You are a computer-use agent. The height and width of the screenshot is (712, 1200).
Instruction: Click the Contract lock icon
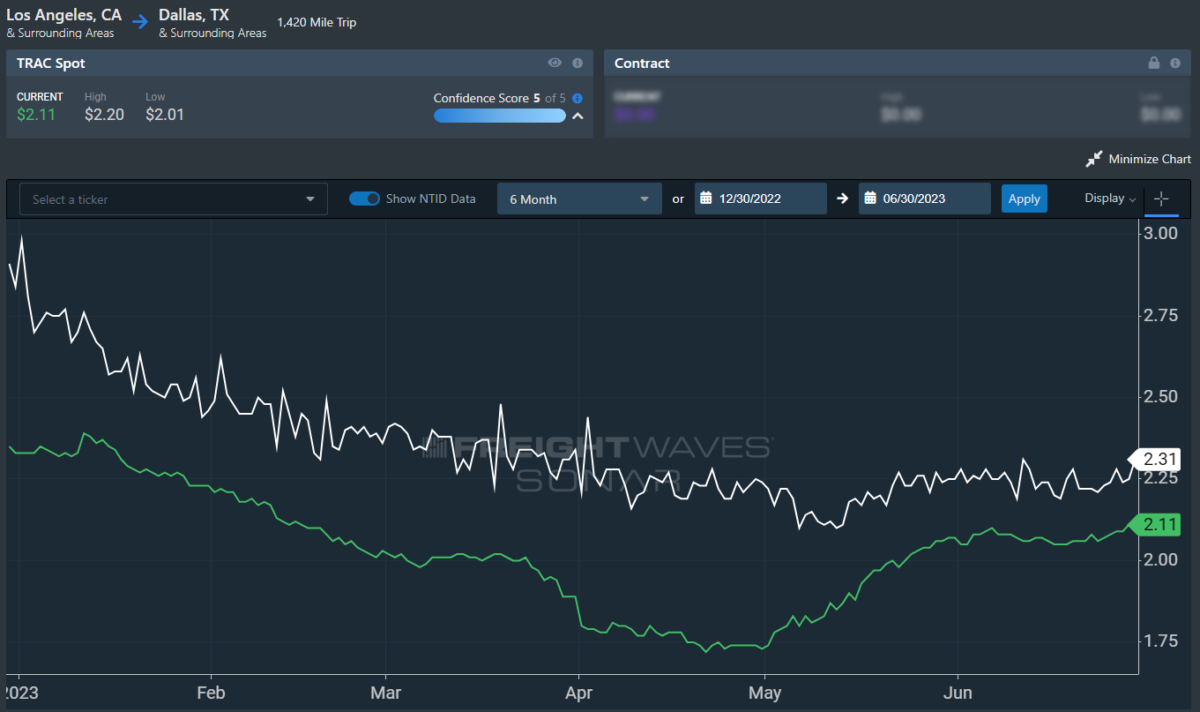tap(1154, 63)
